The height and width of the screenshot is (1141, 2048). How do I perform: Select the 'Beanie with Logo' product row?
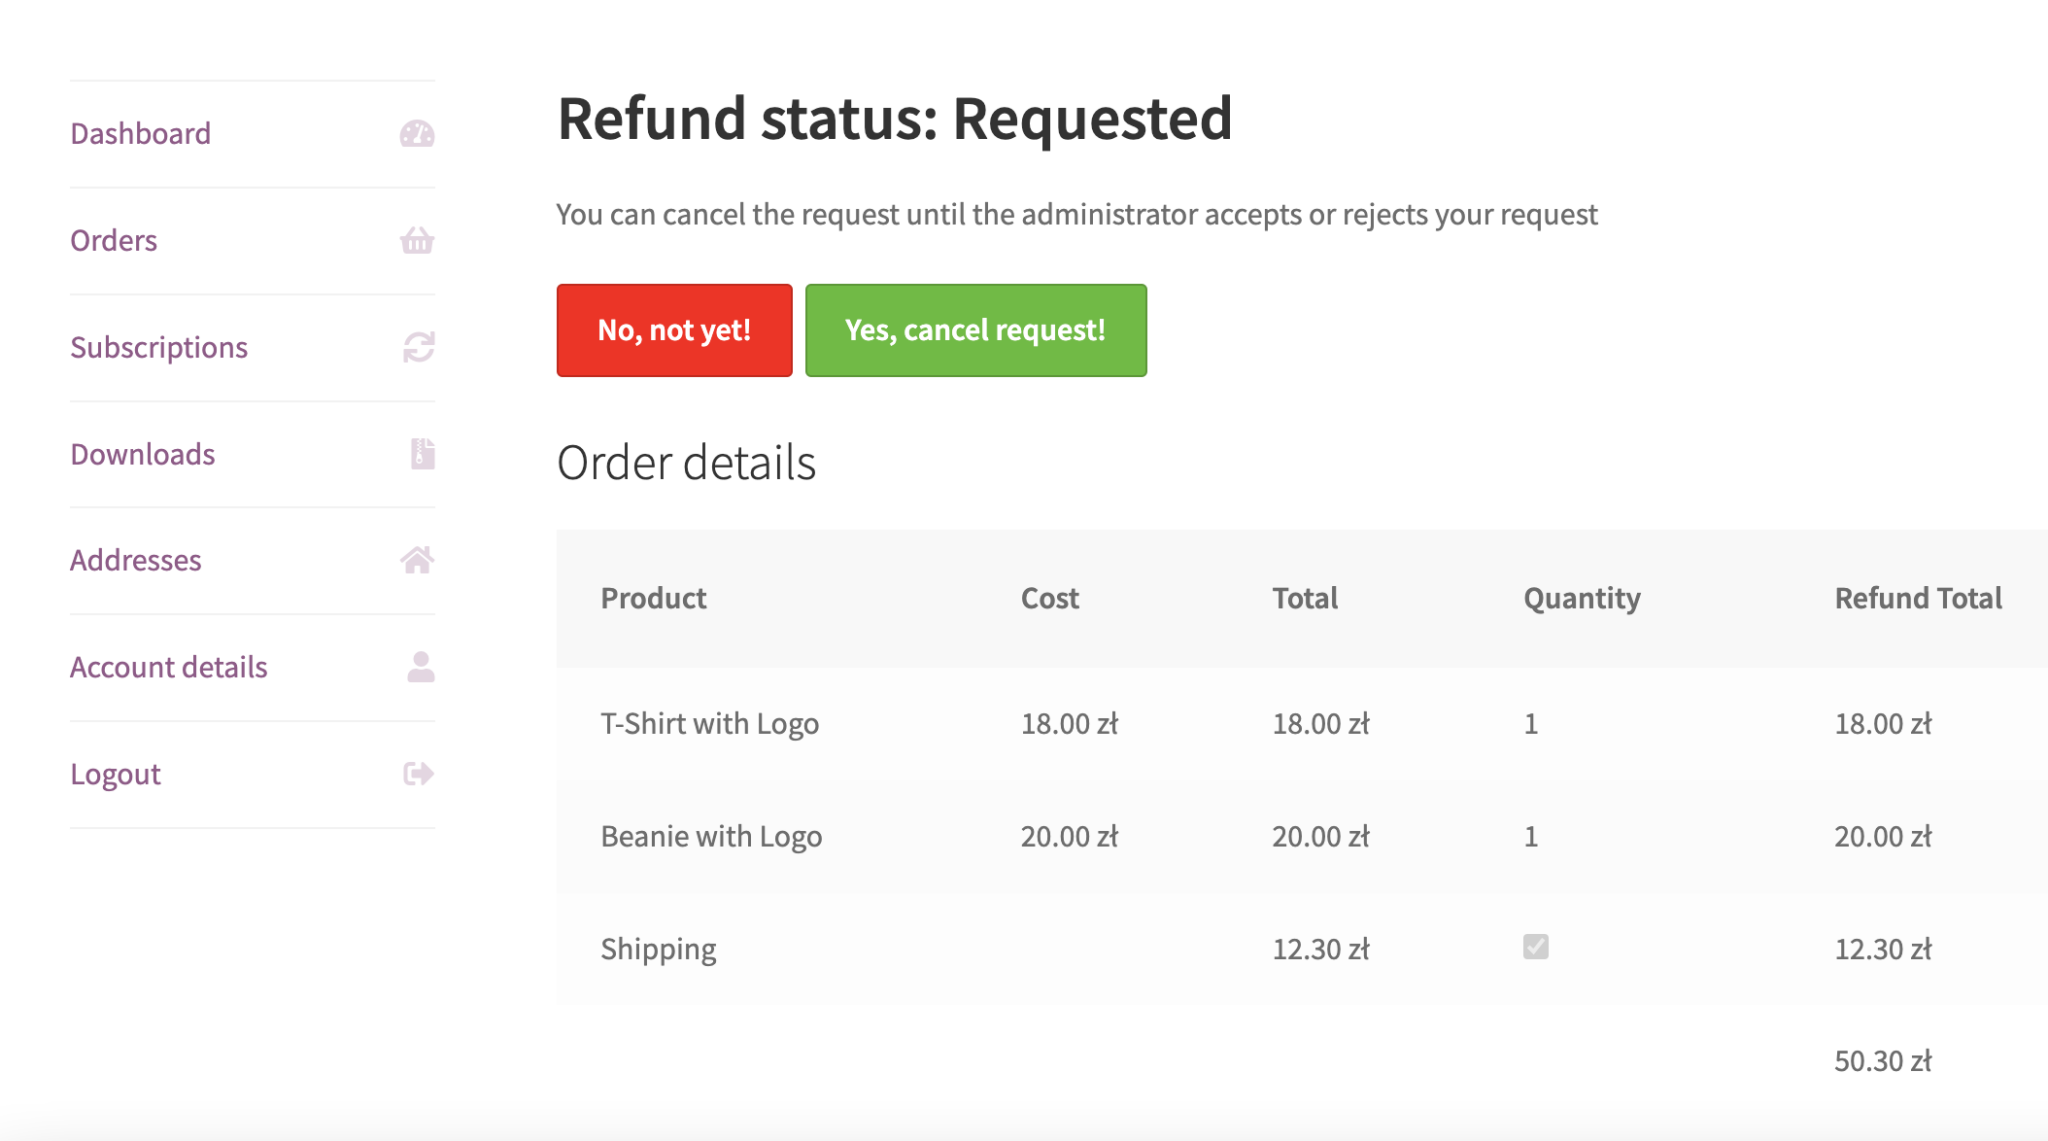(x=711, y=835)
